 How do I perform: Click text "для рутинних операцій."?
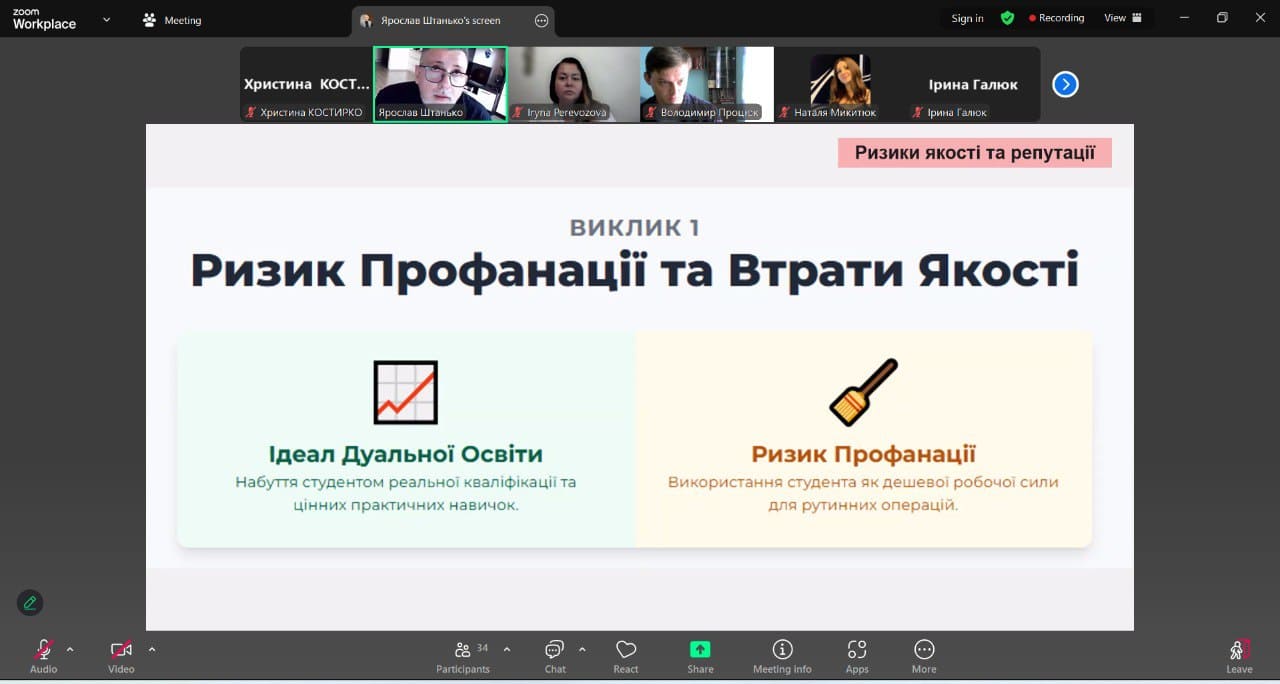tap(864, 506)
